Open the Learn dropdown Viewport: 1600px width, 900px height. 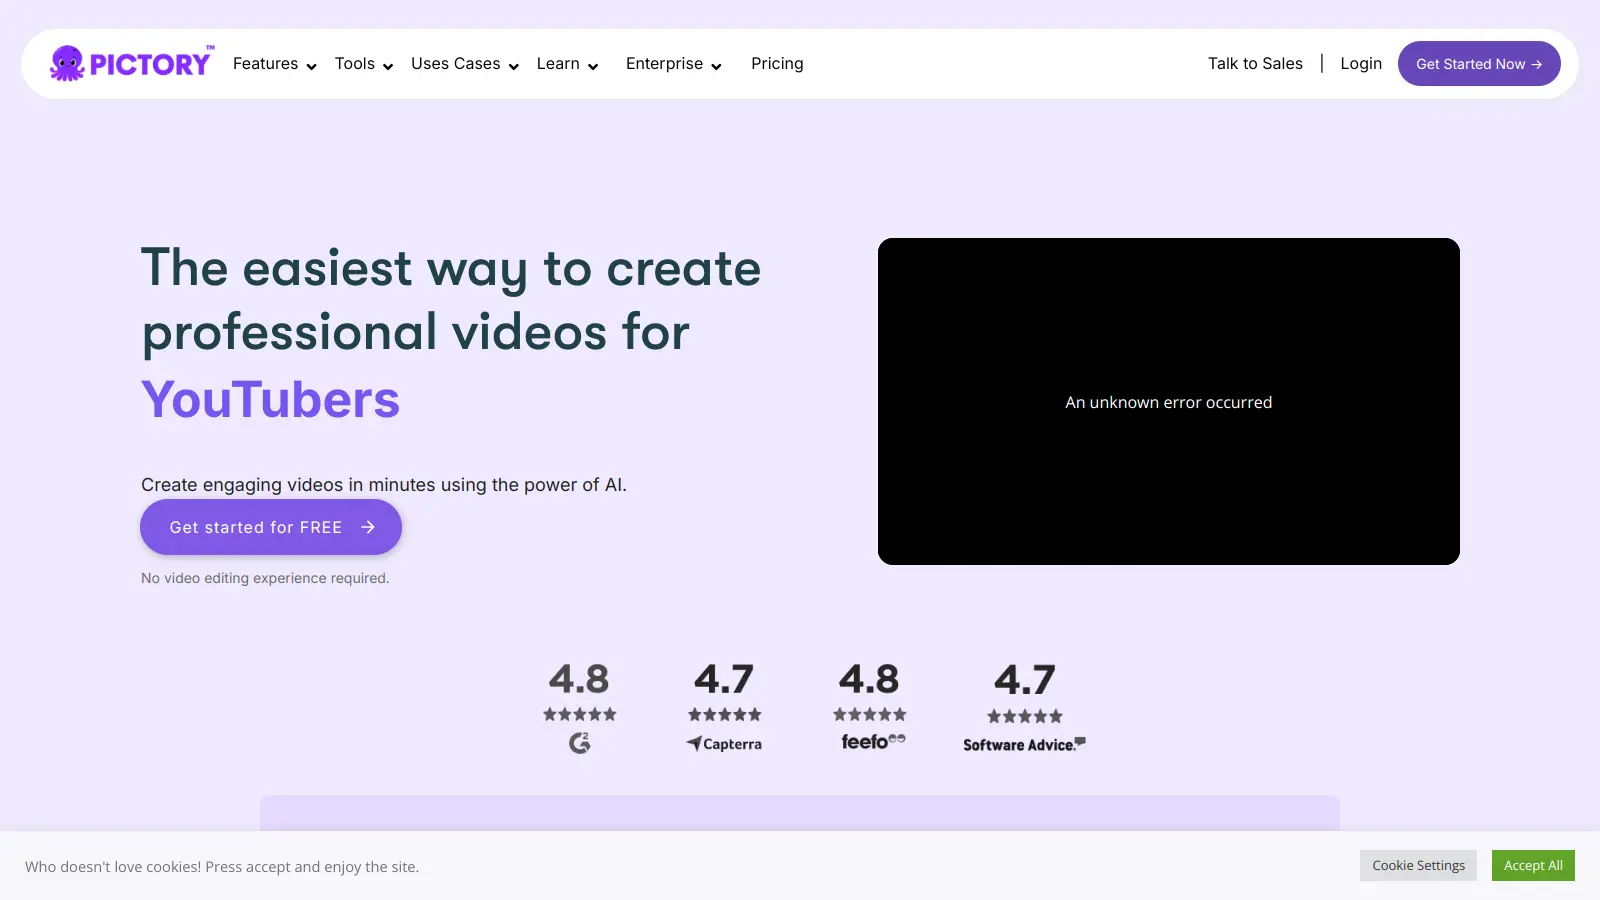tap(594, 65)
